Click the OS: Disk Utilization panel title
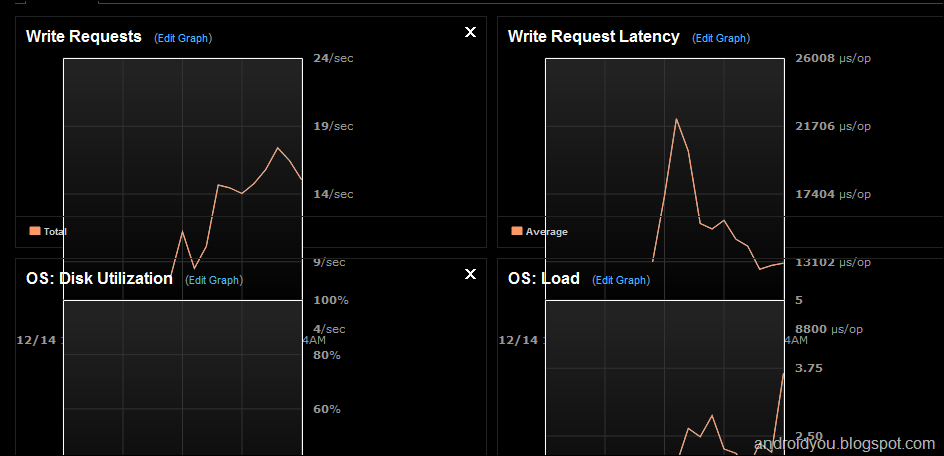This screenshot has width=944, height=456. tap(99, 278)
